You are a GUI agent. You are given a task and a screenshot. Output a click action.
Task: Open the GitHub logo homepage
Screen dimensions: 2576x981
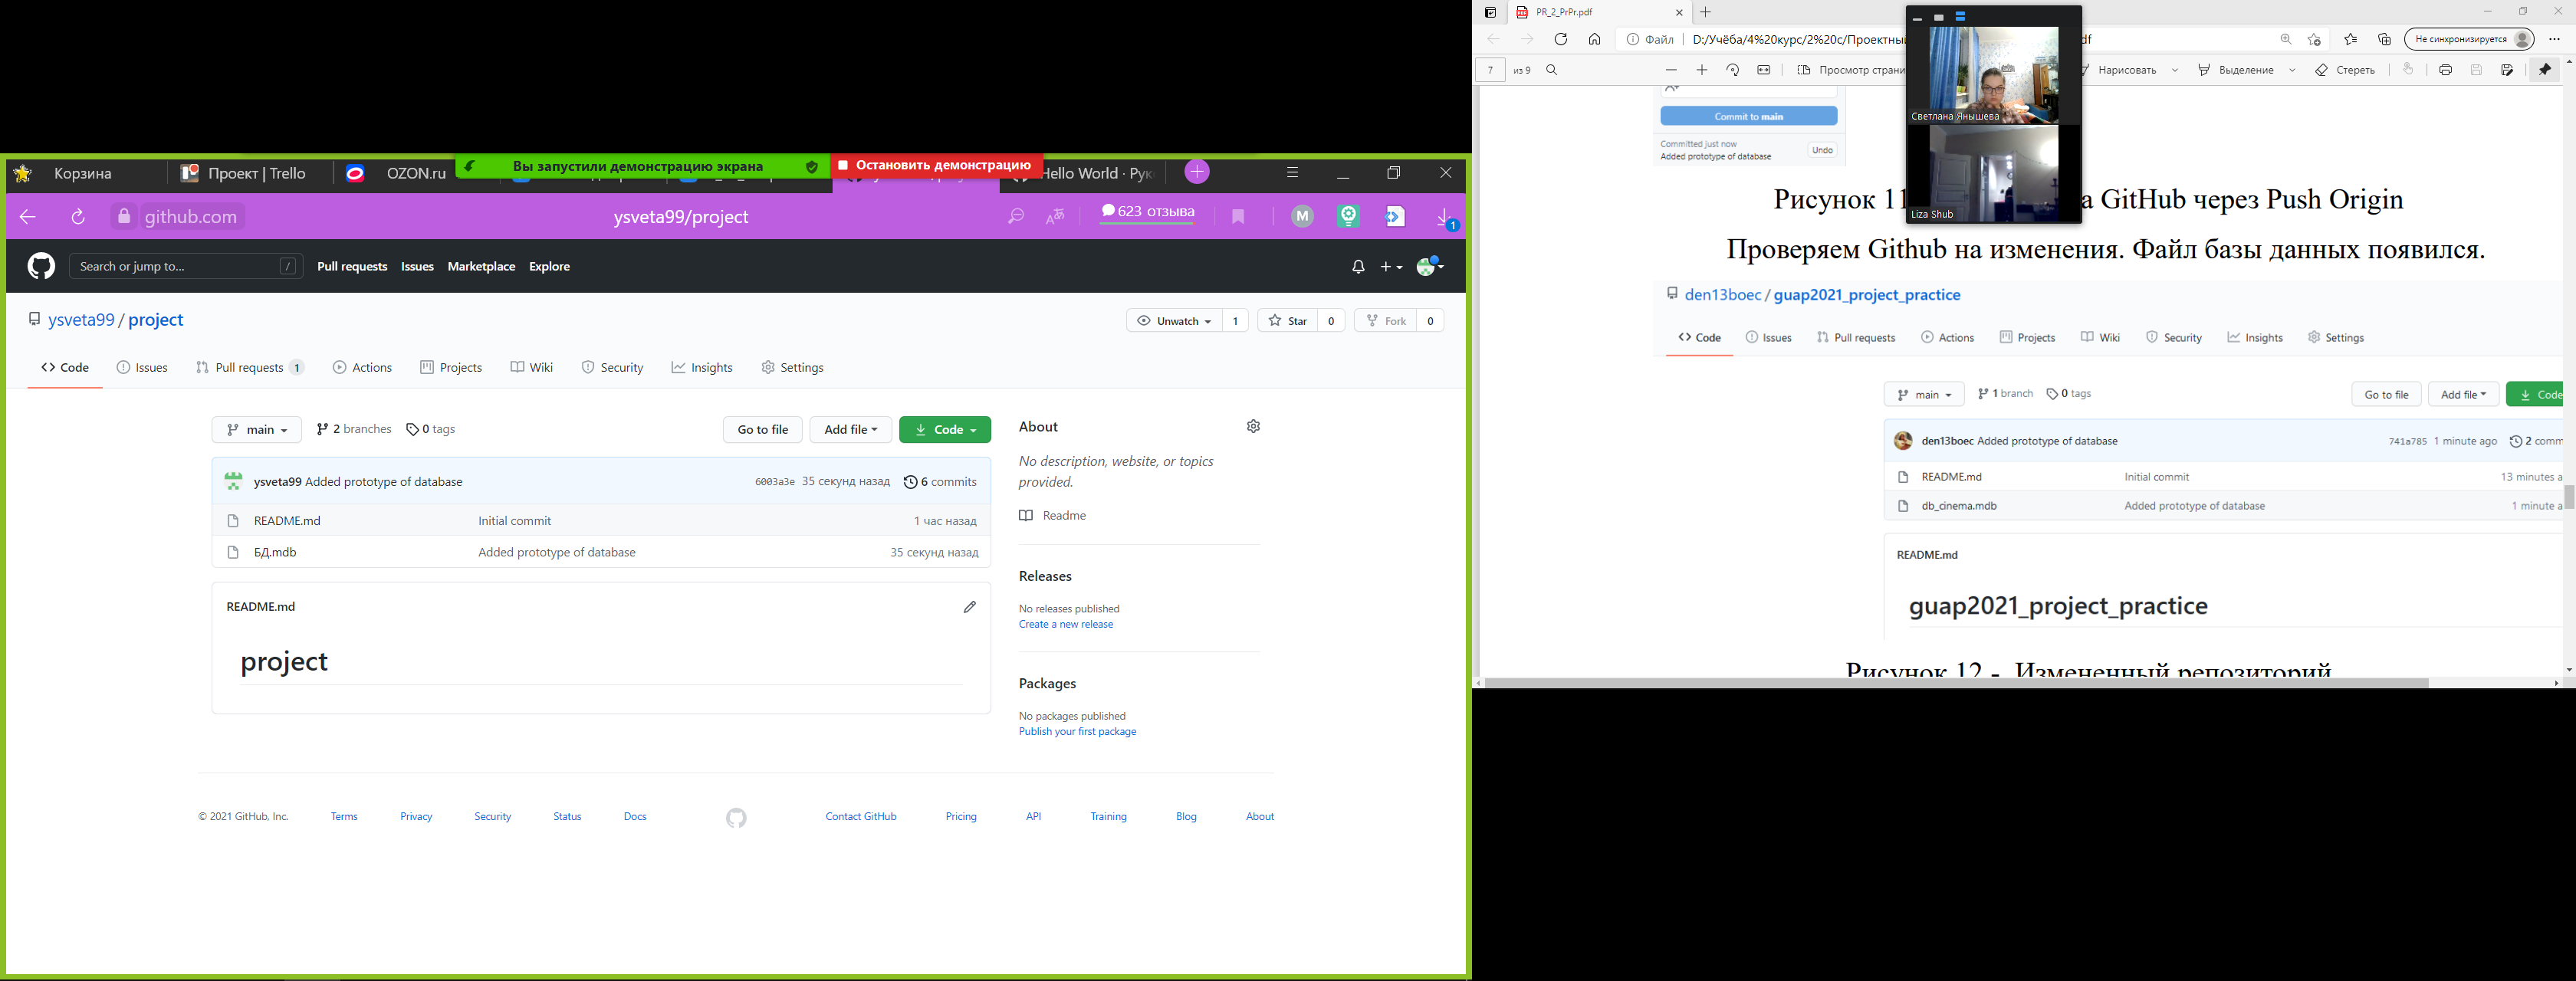[x=41, y=266]
